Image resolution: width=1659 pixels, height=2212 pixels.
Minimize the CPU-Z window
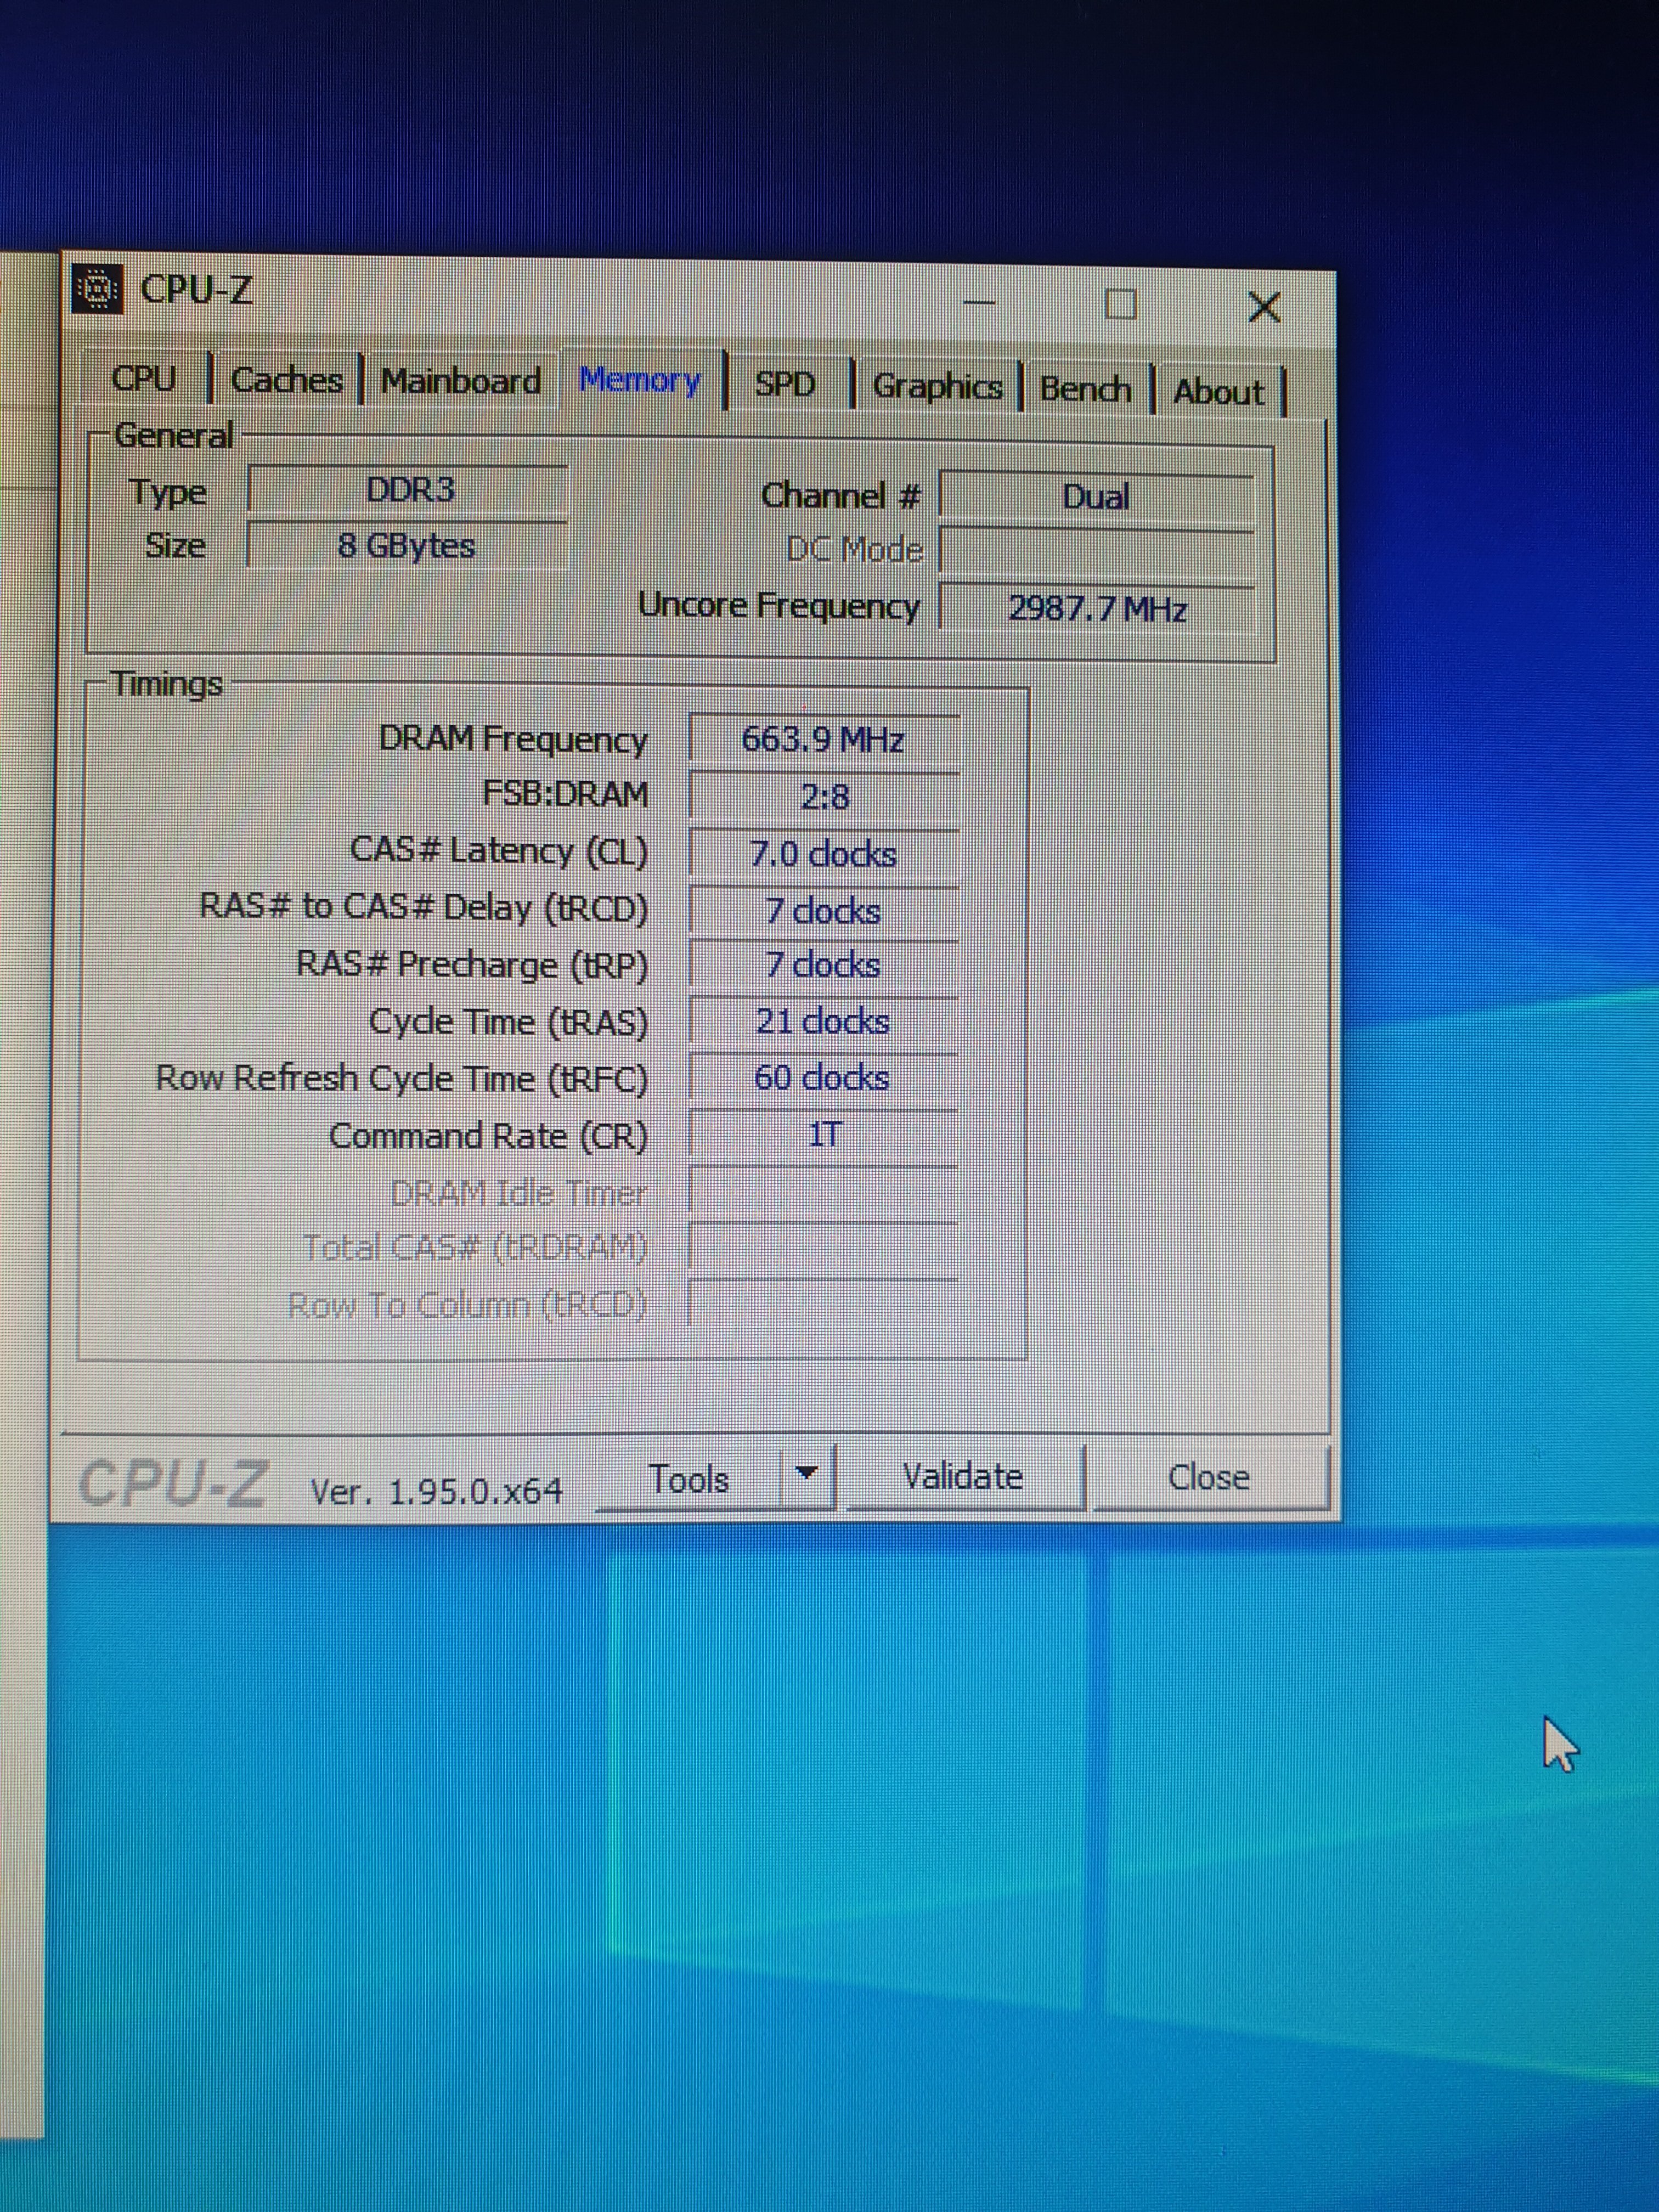point(979,302)
